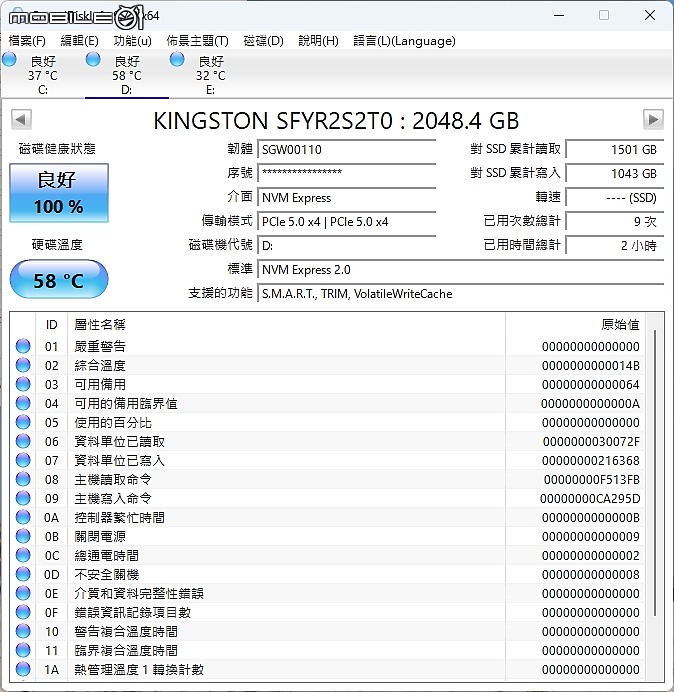
Task: Click the D: drive blue status orb
Action: pos(93,59)
